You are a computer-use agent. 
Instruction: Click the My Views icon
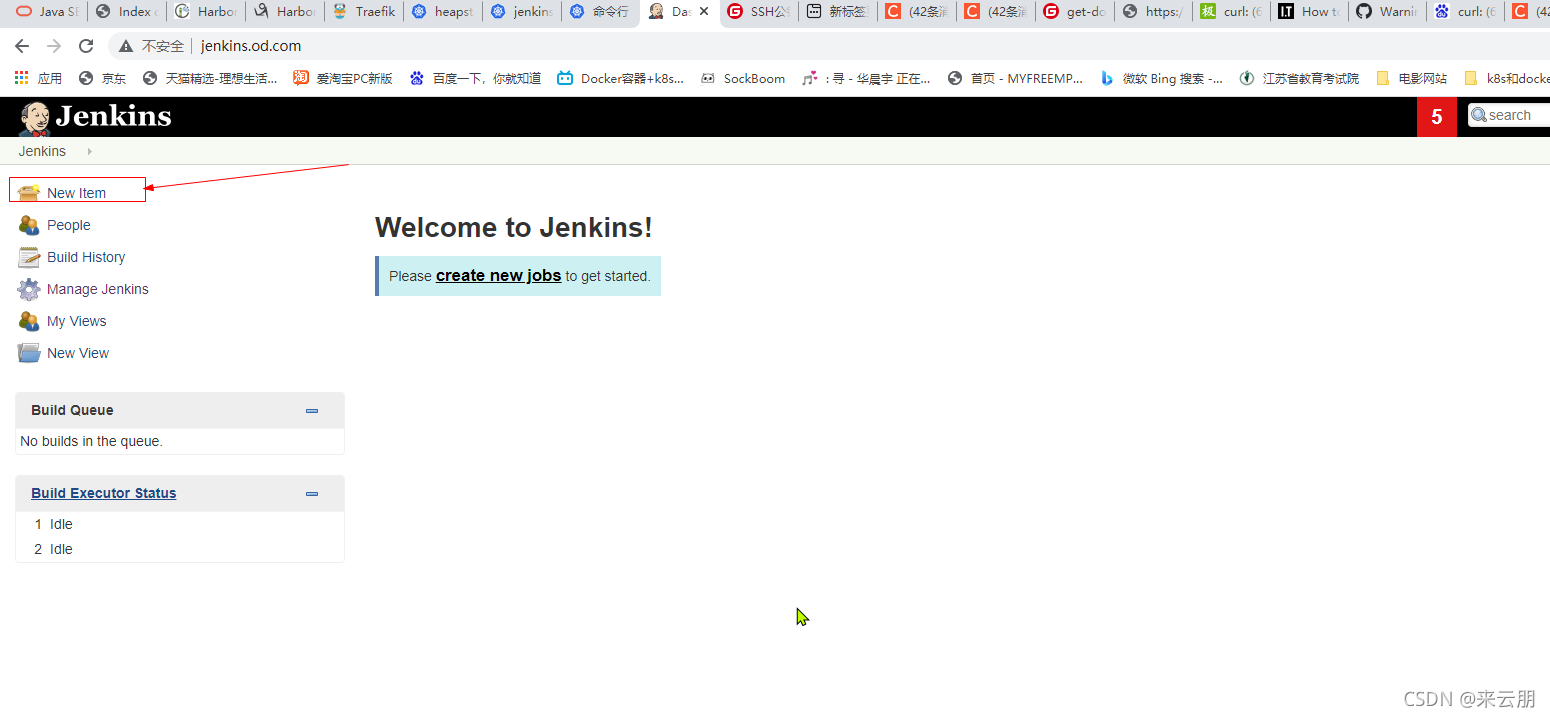point(29,321)
